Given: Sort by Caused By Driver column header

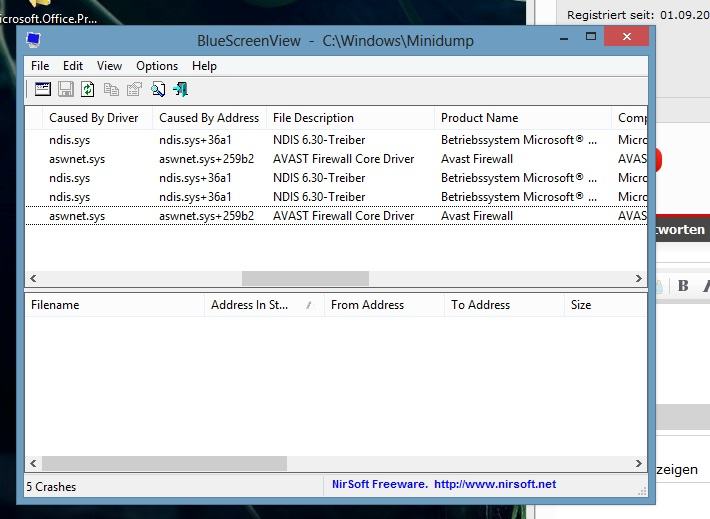Looking at the screenshot, I should point(98,118).
